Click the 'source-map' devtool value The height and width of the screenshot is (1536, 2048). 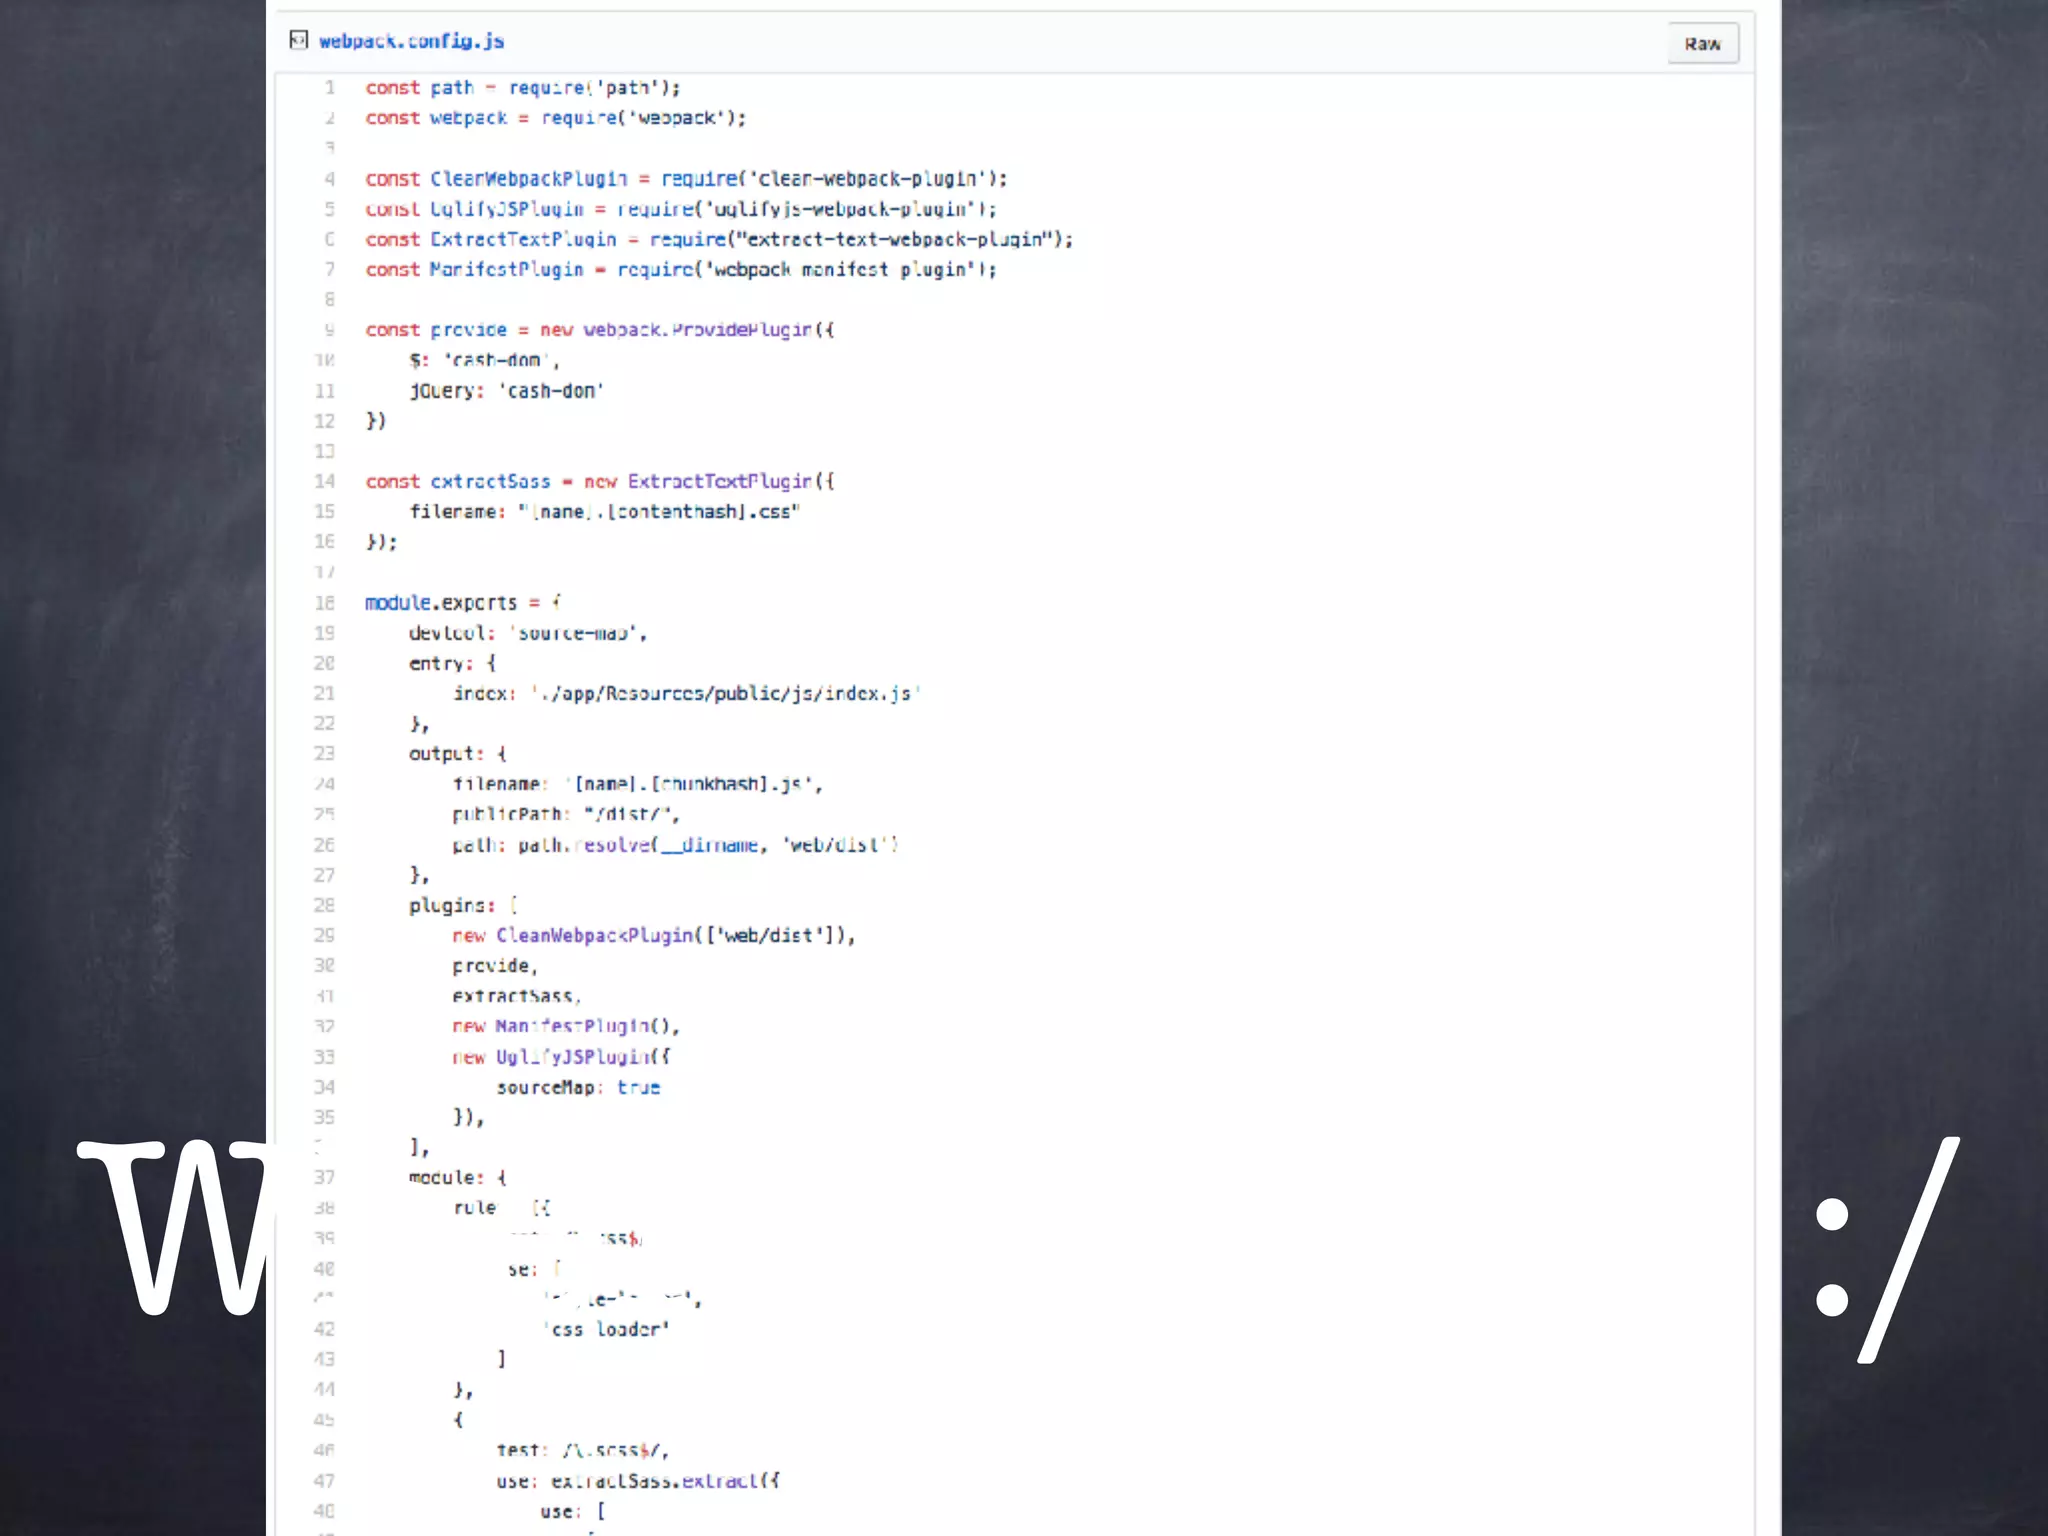575,633
